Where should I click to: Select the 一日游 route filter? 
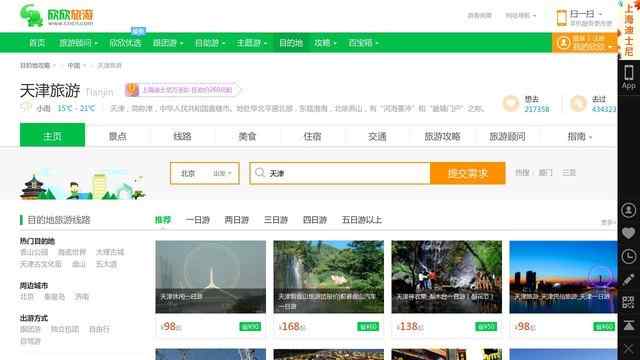coord(197,220)
